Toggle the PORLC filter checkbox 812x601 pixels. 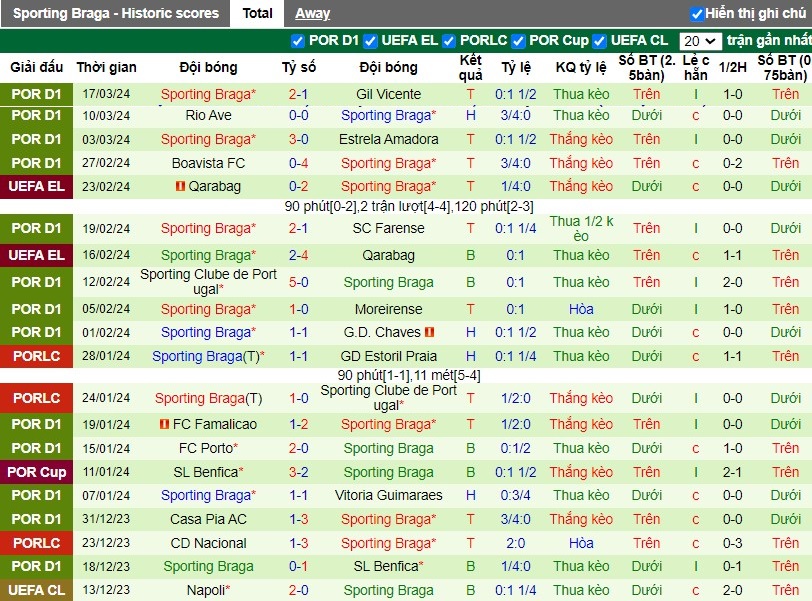tap(448, 41)
